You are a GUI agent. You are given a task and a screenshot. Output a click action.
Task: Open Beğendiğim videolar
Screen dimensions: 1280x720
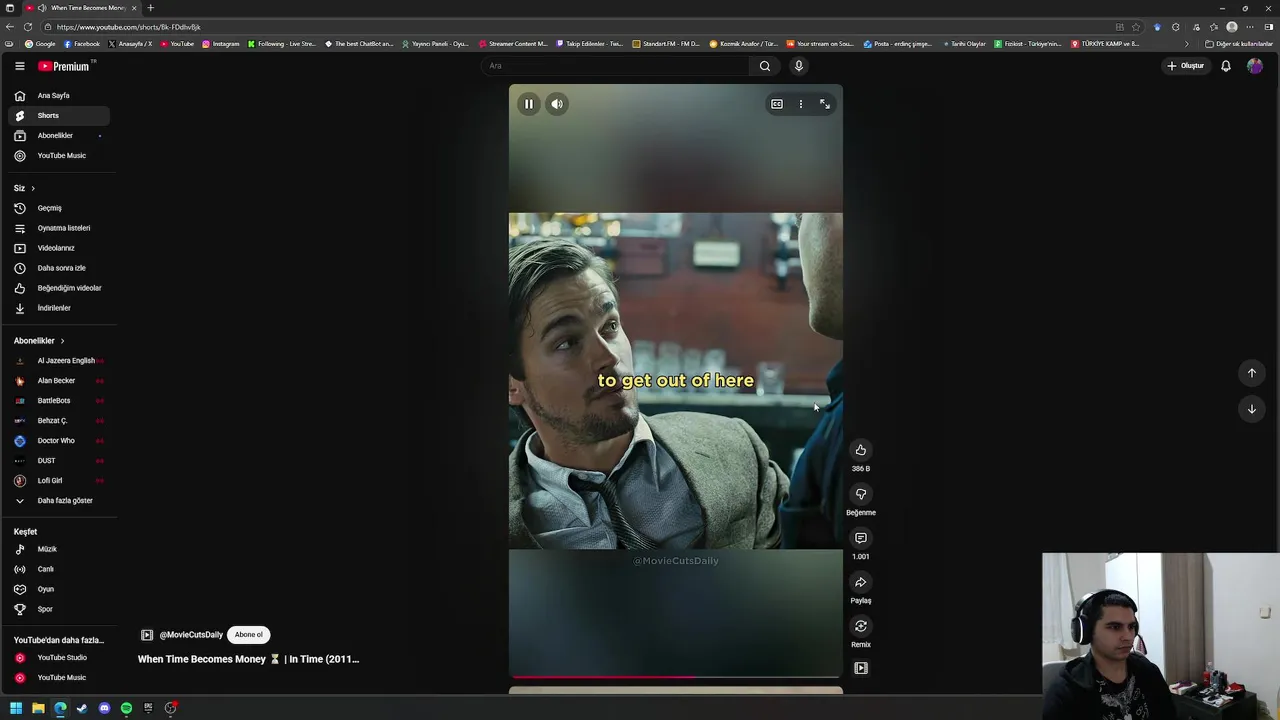[x=59, y=288]
